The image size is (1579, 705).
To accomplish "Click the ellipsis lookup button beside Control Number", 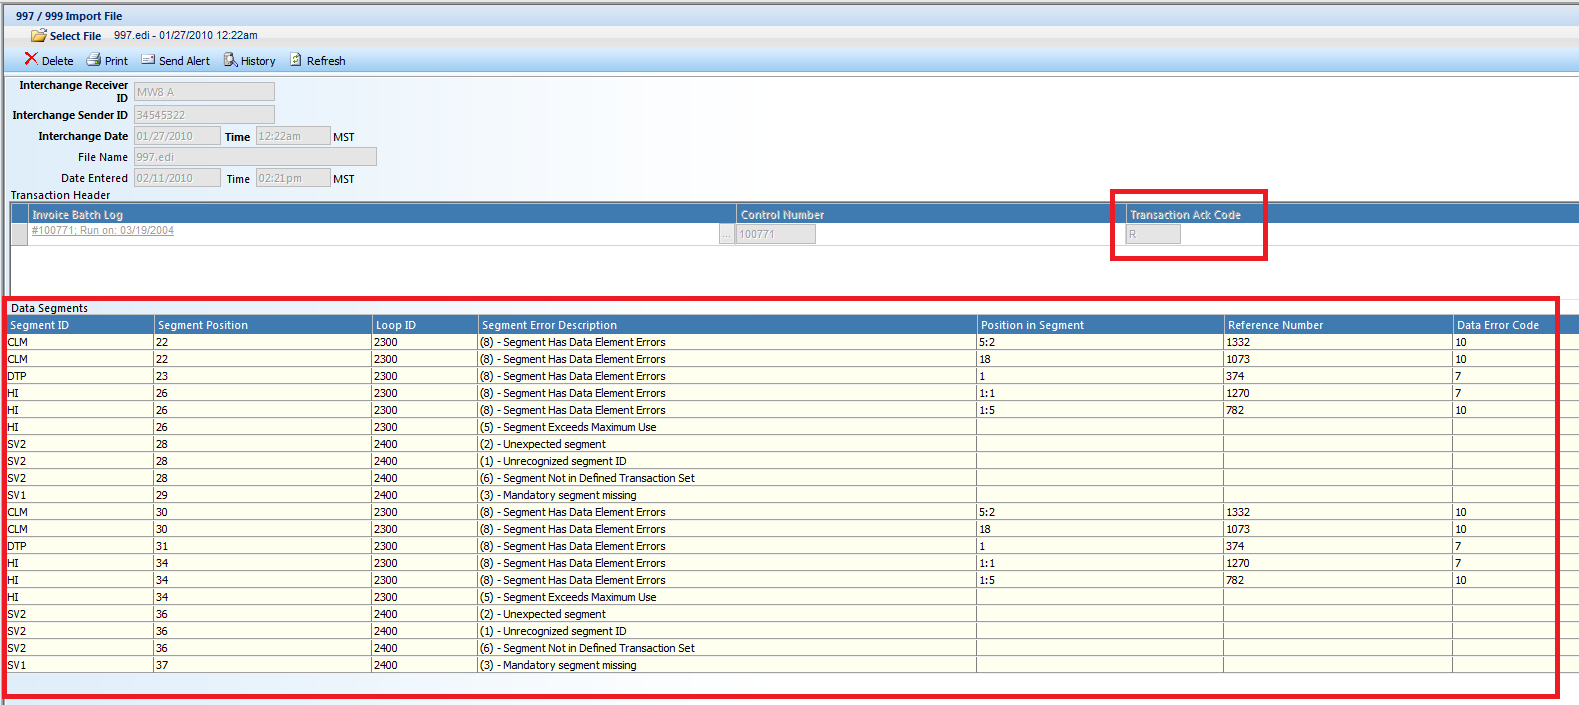I will (727, 234).
